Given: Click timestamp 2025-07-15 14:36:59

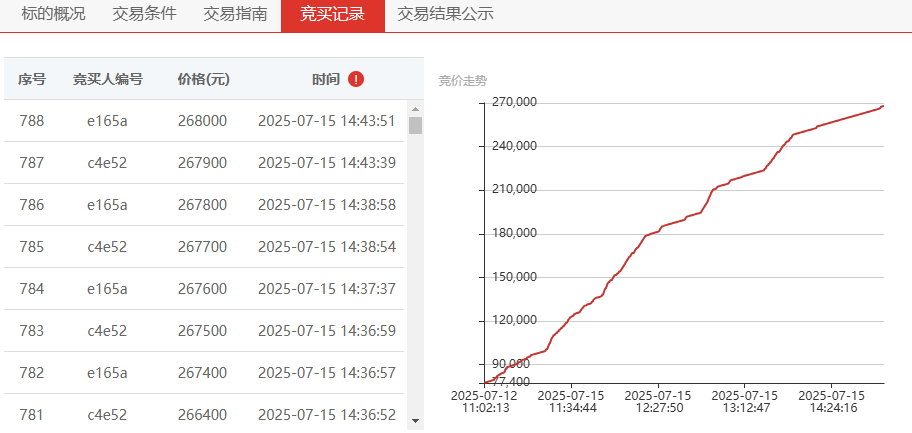Looking at the screenshot, I should click(327, 331).
